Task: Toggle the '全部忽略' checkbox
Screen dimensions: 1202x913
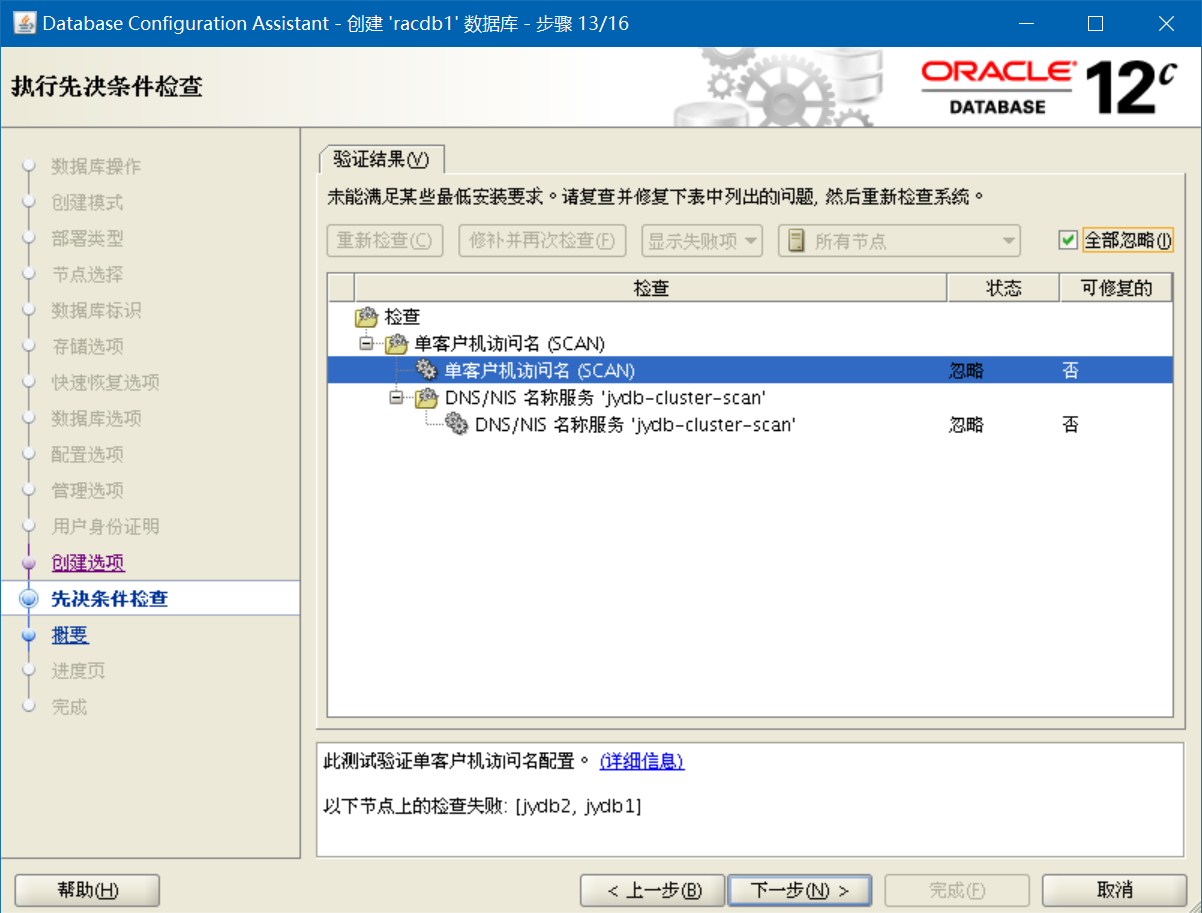Action: (1068, 241)
